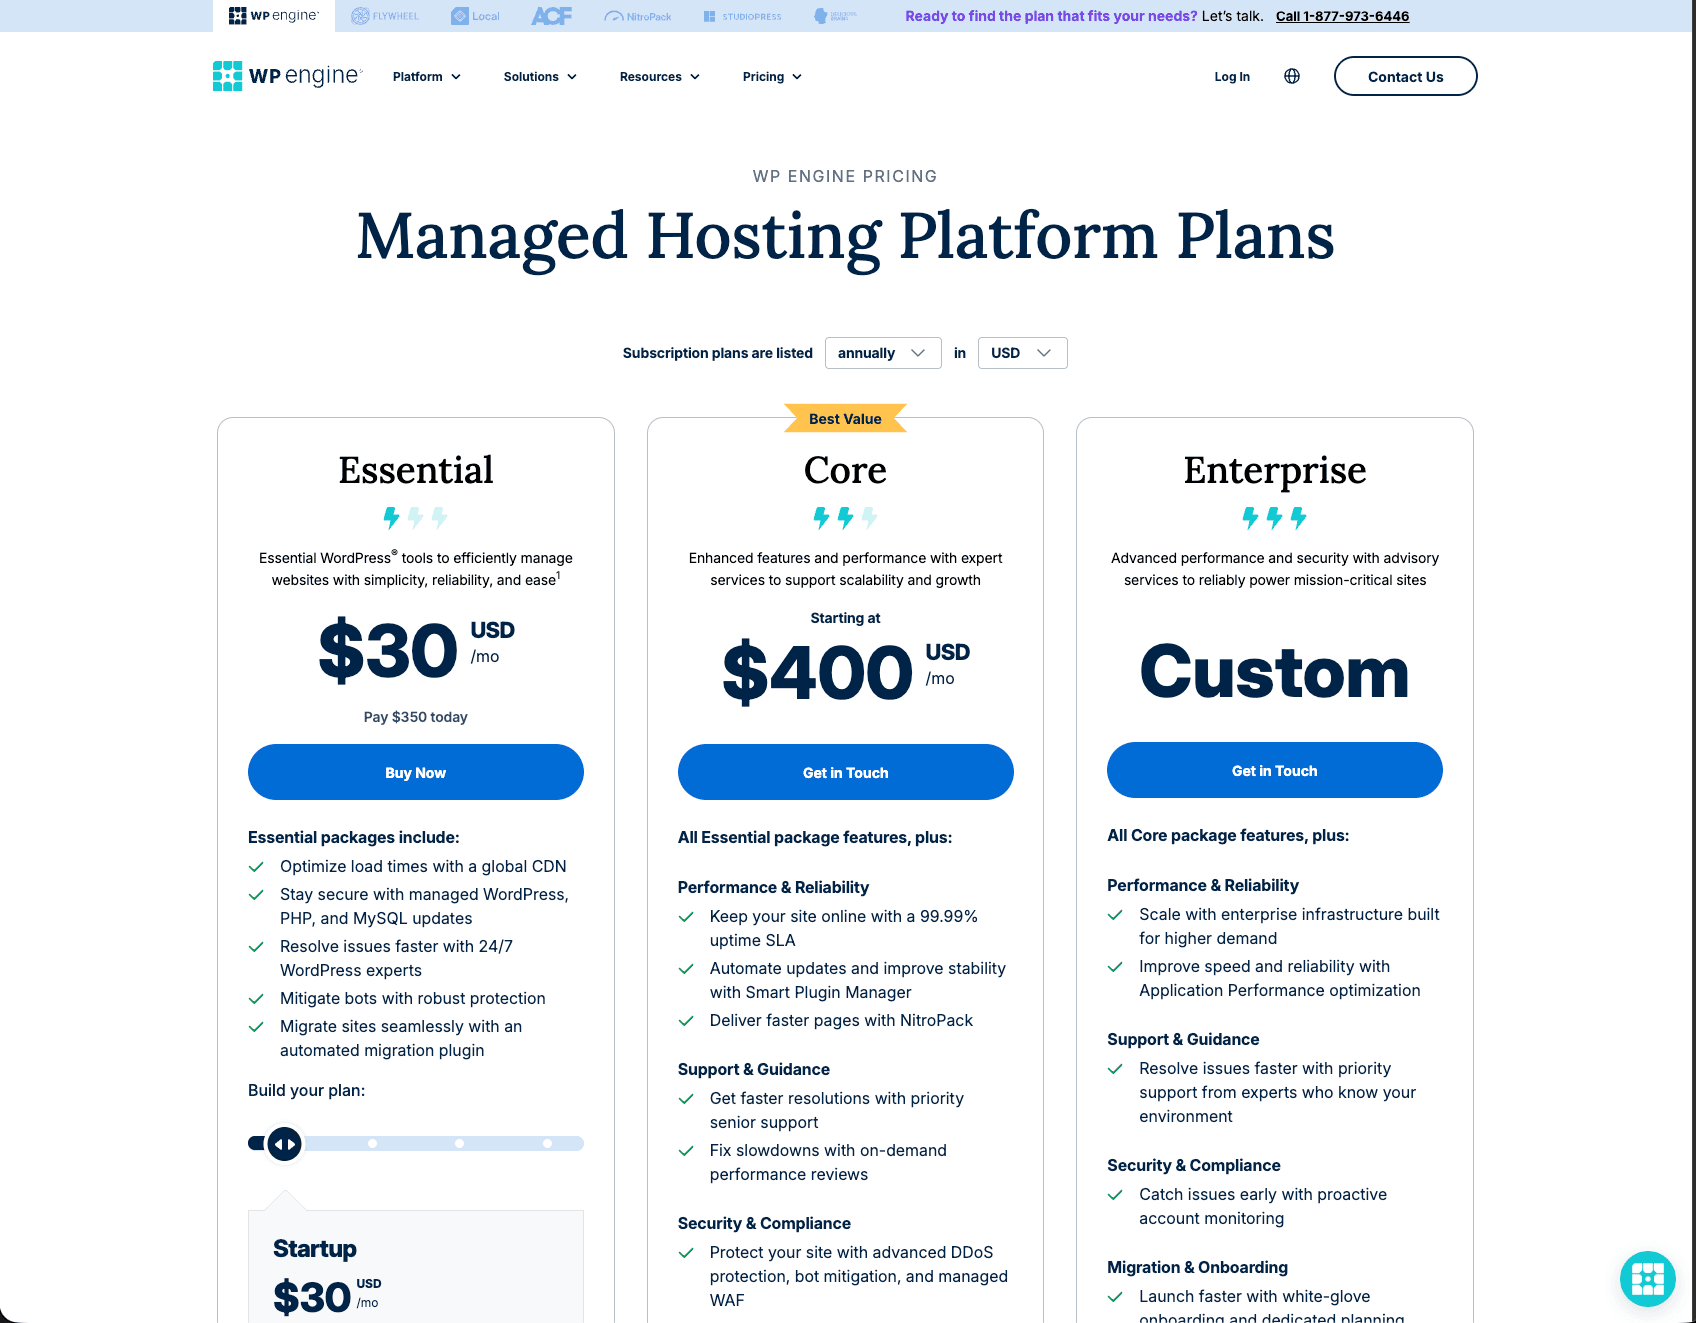
Task: Click the Contact Us button
Action: coord(1405,76)
